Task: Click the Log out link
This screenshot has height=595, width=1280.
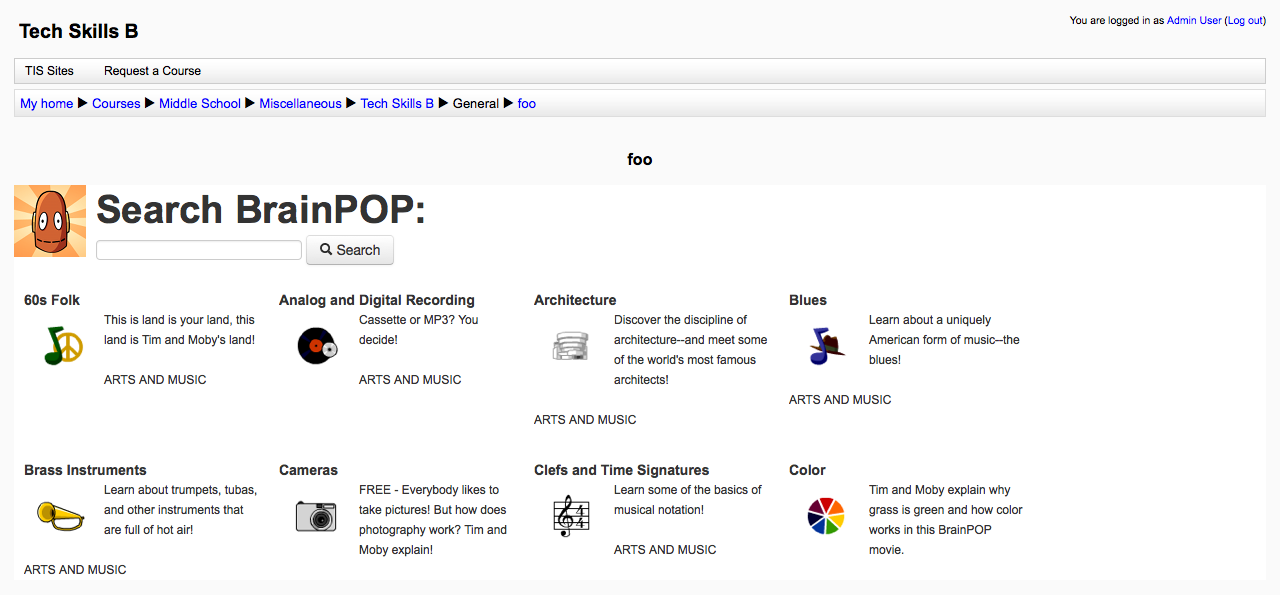Action: (x=1246, y=20)
